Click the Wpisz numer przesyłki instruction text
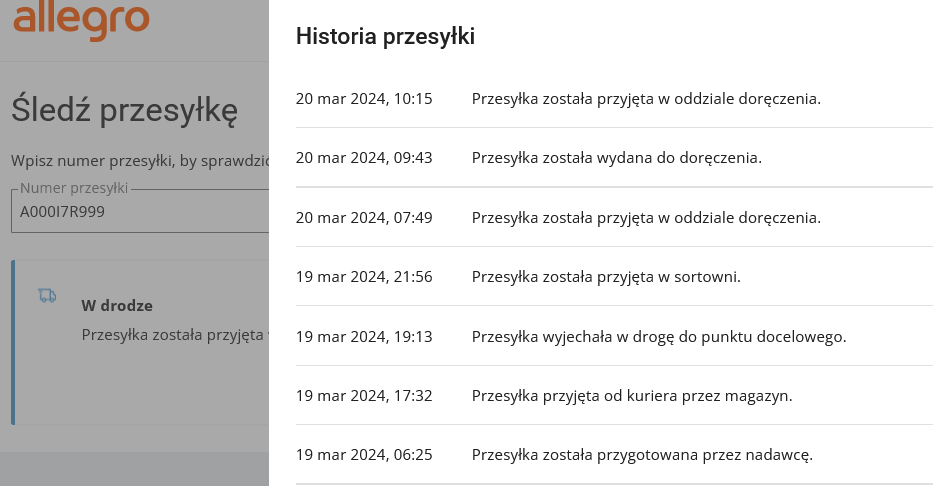 click(140, 160)
